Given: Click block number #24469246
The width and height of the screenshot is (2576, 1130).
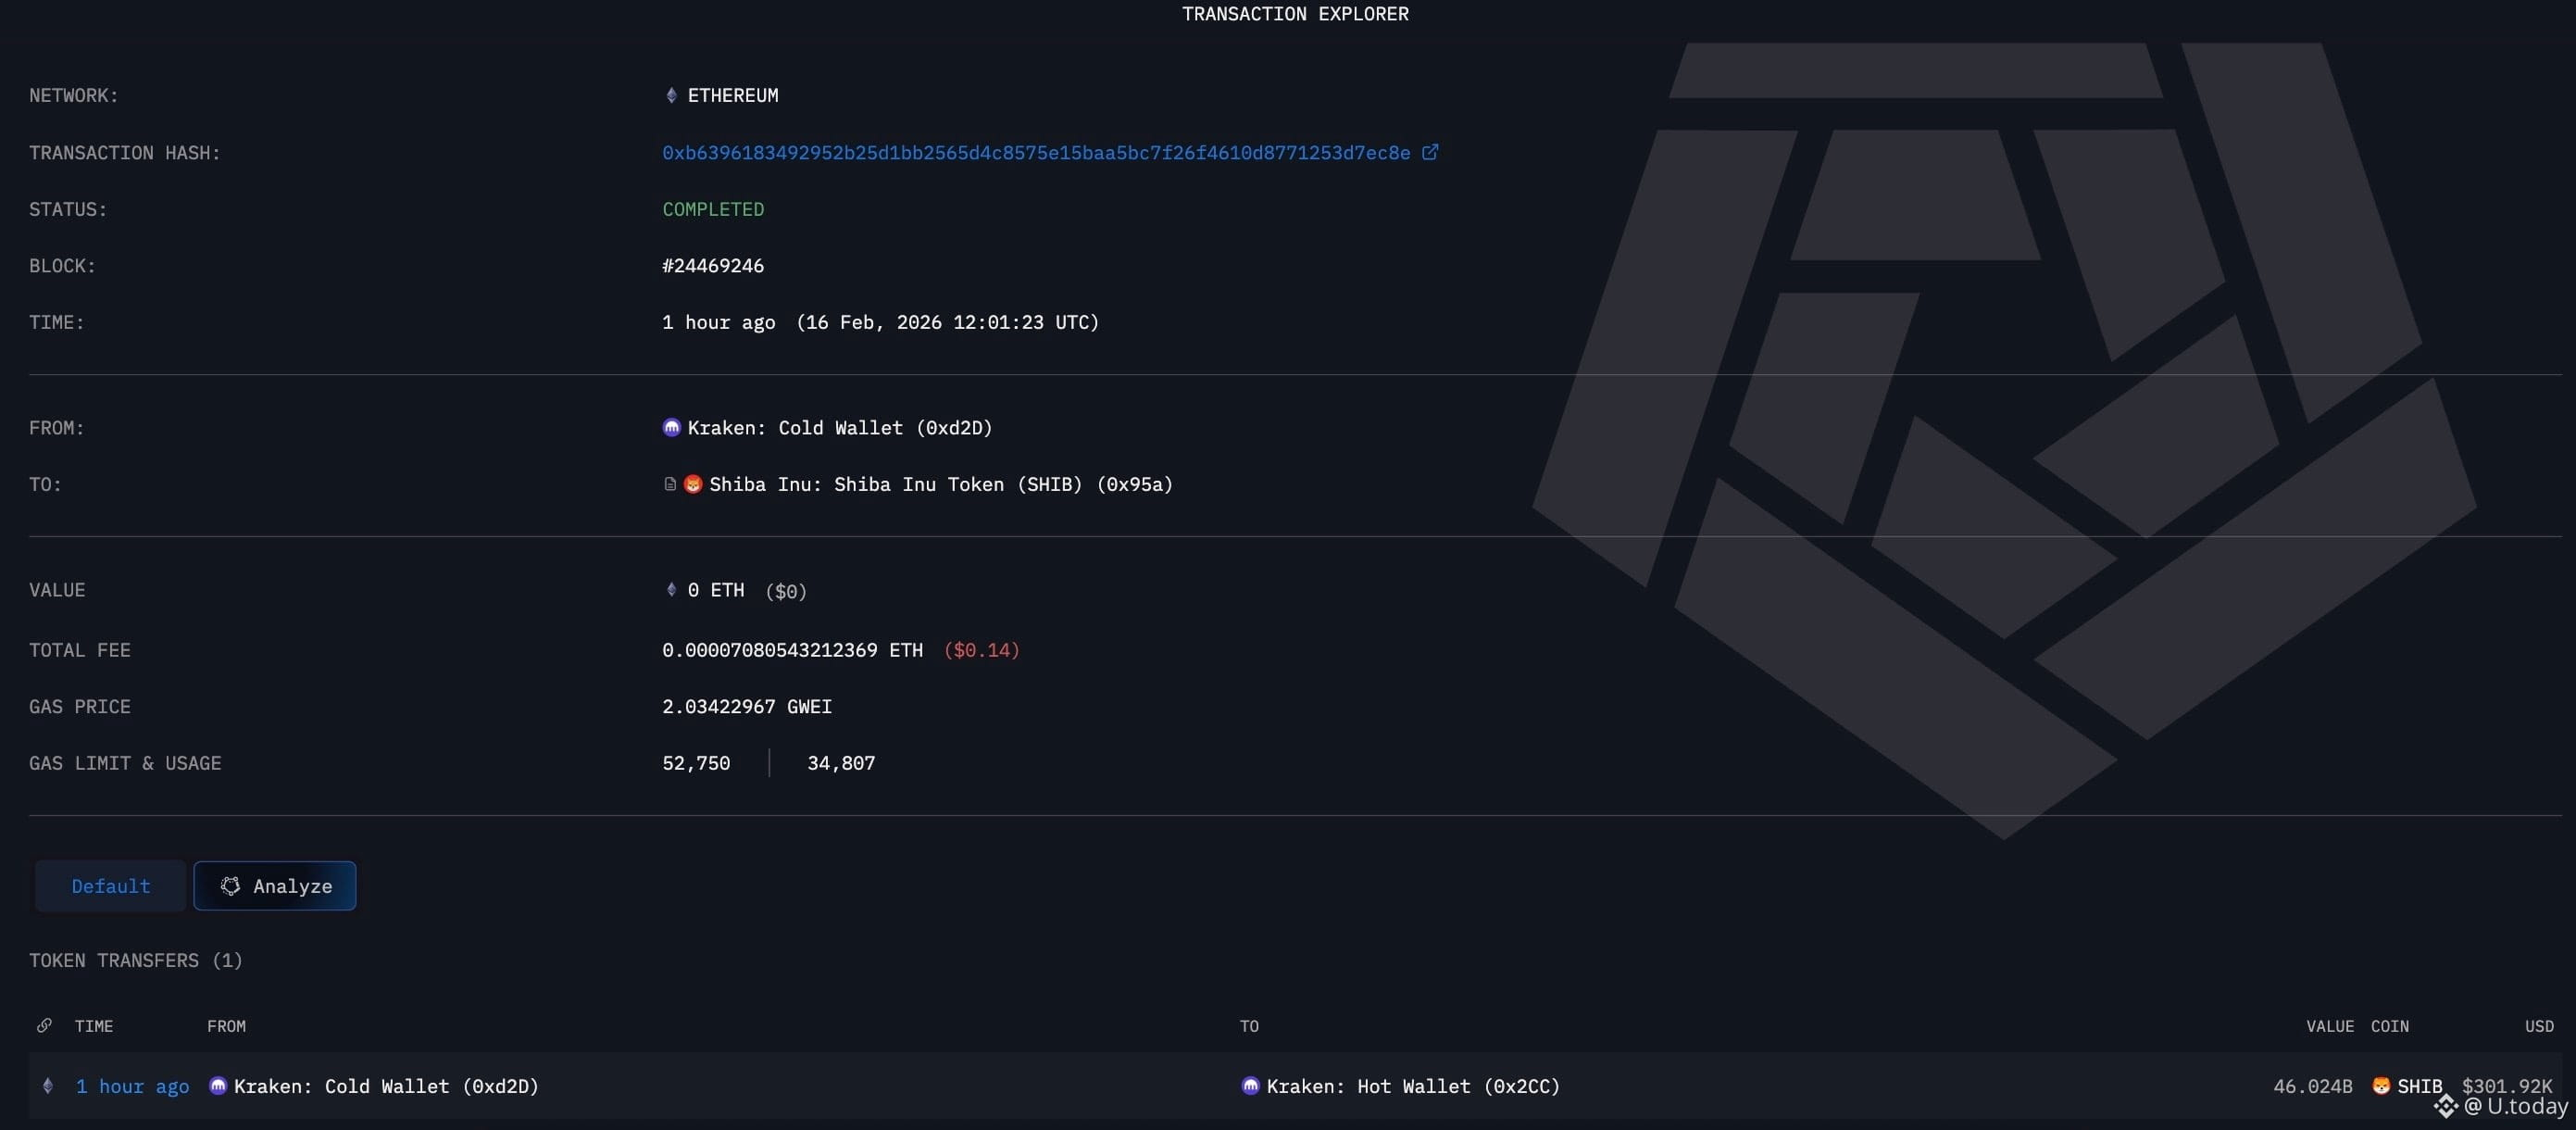Looking at the screenshot, I should [712, 266].
